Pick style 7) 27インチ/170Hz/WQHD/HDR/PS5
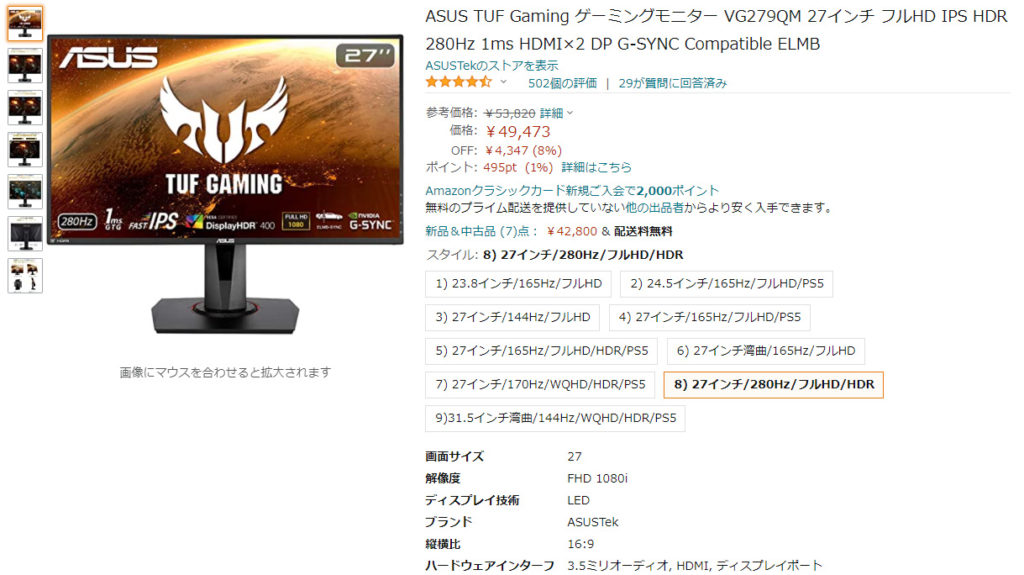 point(539,384)
